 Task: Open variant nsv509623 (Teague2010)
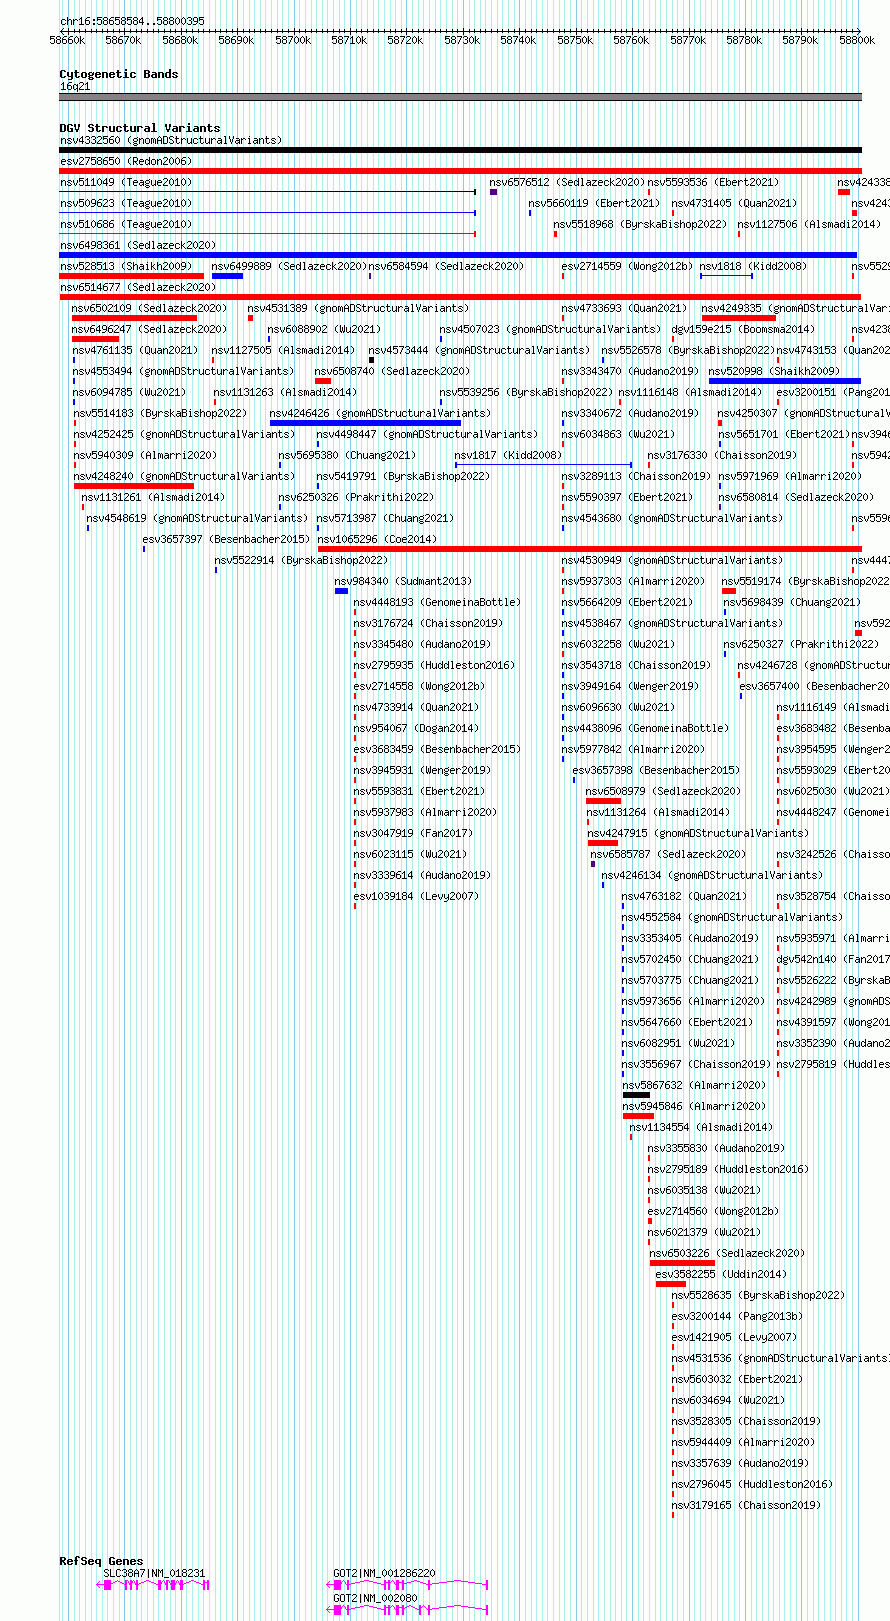point(126,203)
